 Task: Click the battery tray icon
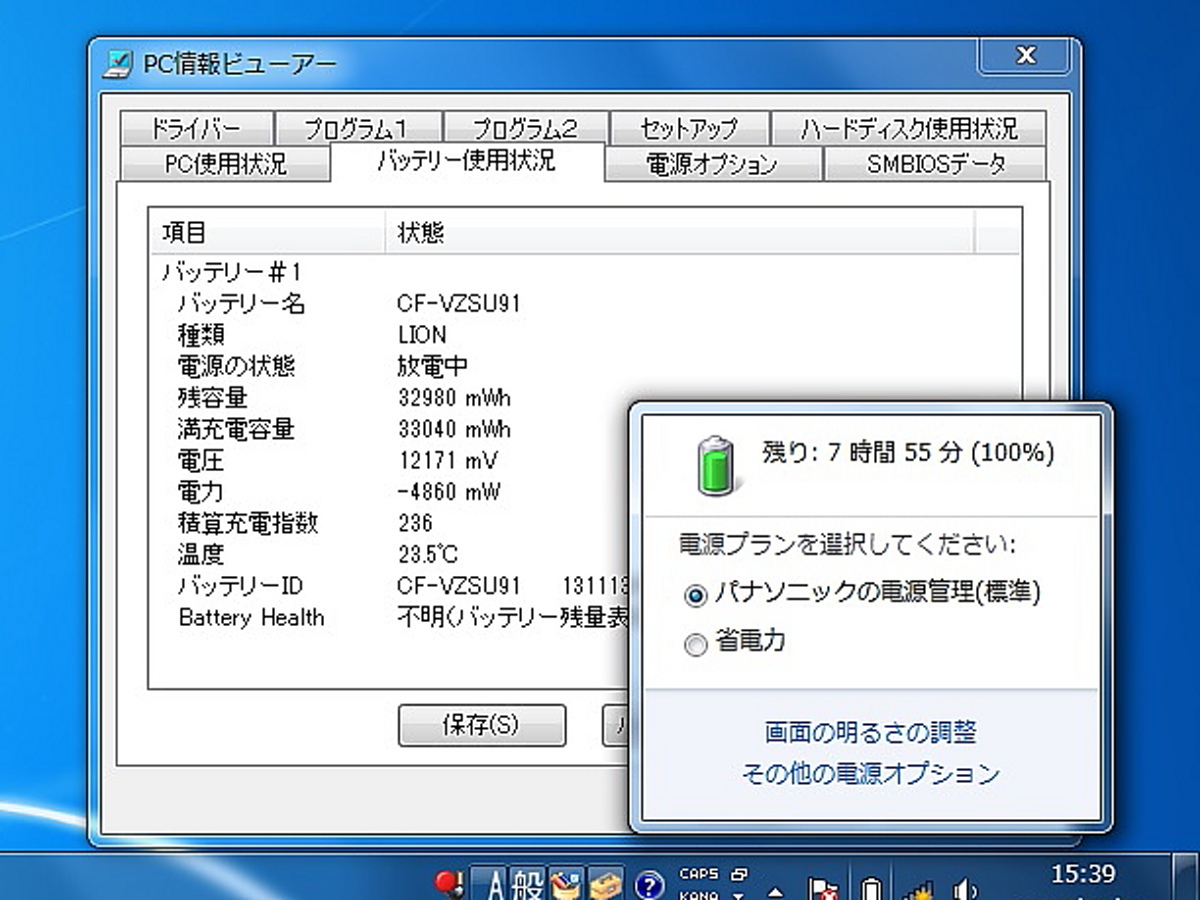pyautogui.click(x=871, y=888)
